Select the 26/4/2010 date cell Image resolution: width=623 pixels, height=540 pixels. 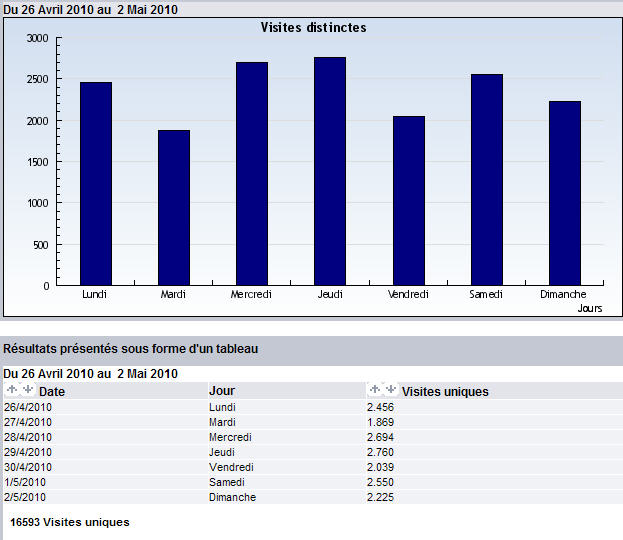pyautogui.click(x=27, y=408)
